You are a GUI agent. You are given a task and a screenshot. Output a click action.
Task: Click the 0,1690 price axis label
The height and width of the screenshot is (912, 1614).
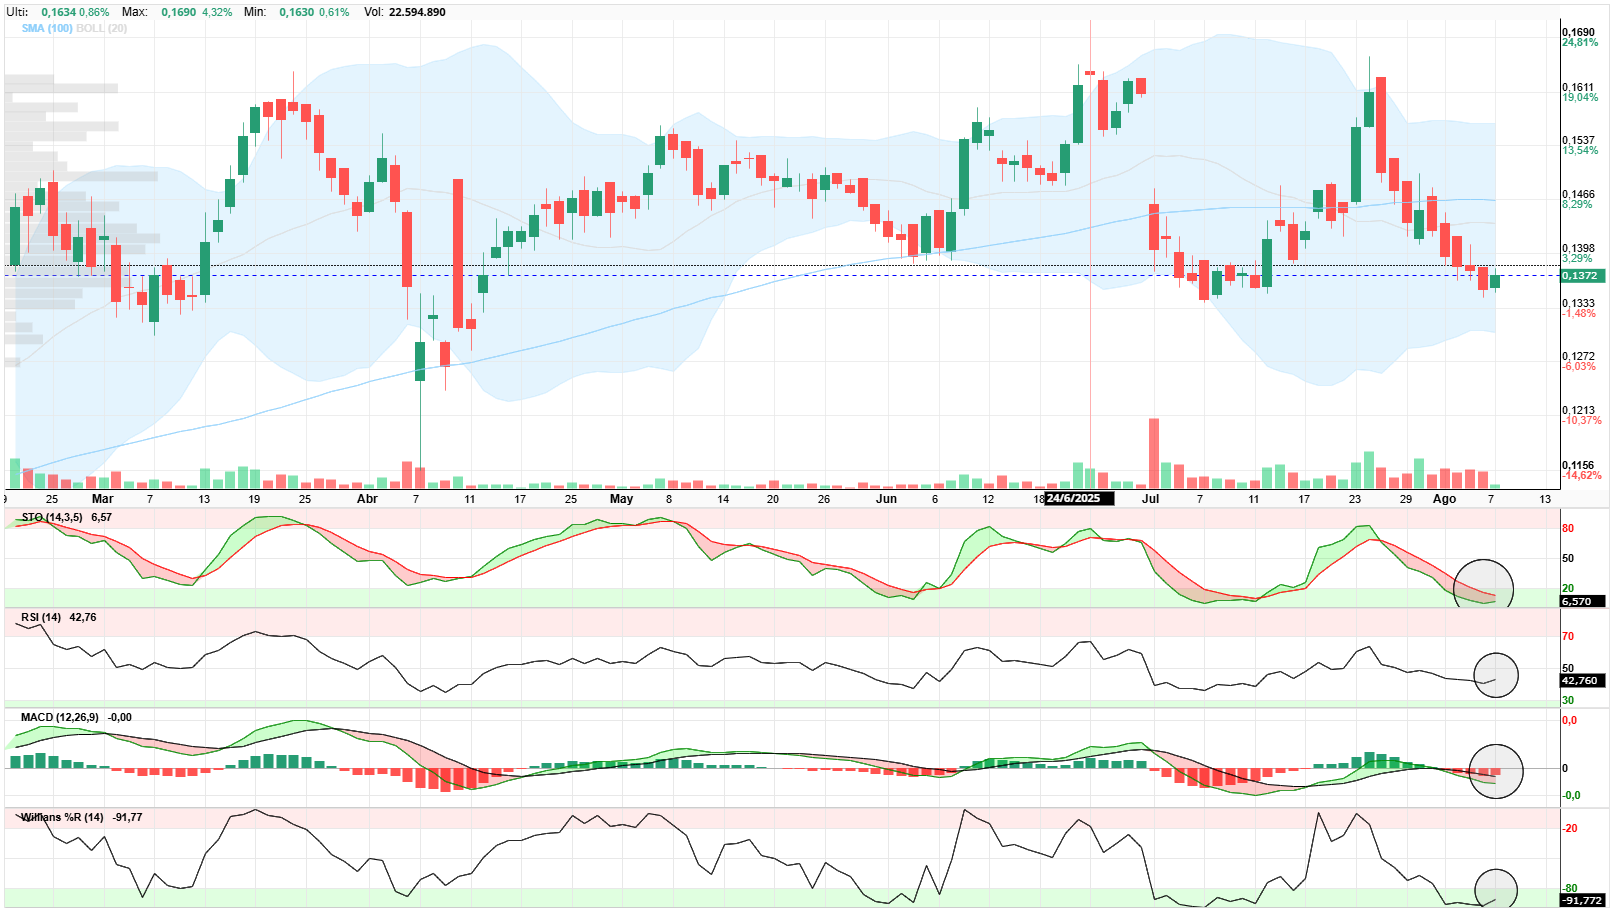coord(1578,32)
